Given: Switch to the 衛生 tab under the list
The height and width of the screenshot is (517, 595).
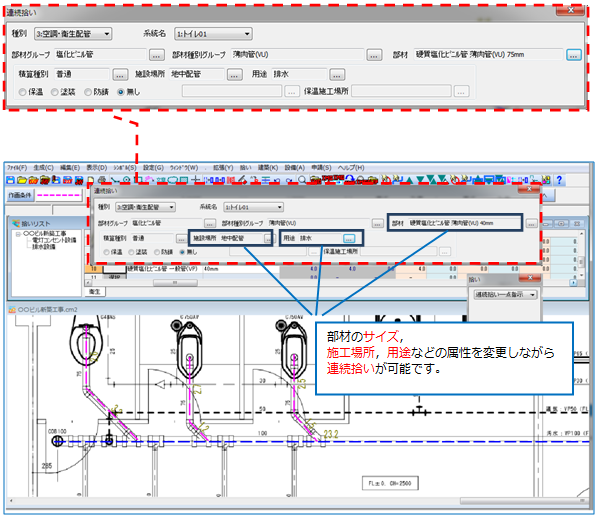Looking at the screenshot, I should pyautogui.click(x=94, y=292).
